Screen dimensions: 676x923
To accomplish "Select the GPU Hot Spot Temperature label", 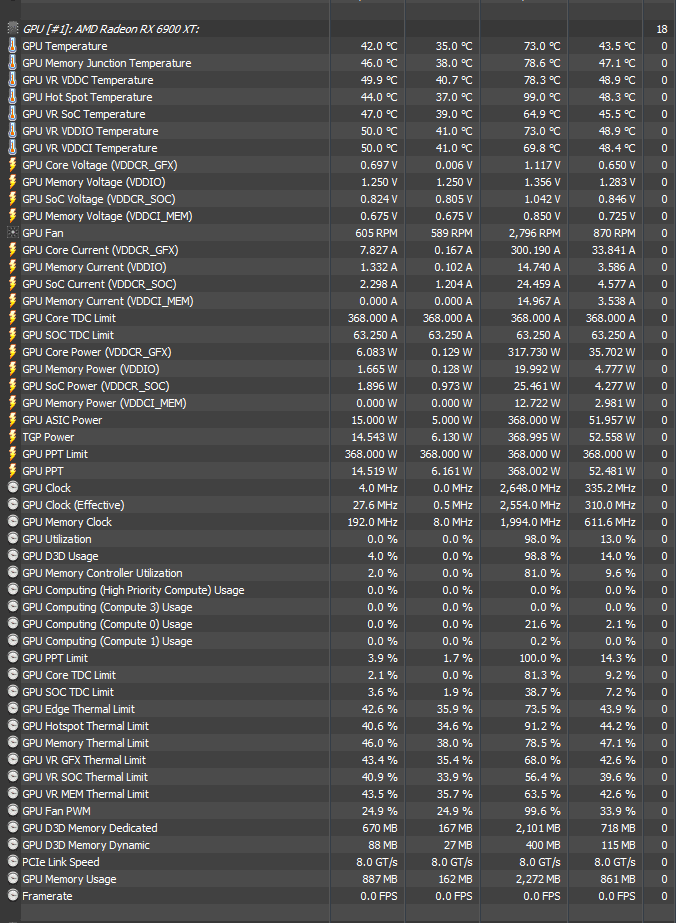I will coord(87,97).
